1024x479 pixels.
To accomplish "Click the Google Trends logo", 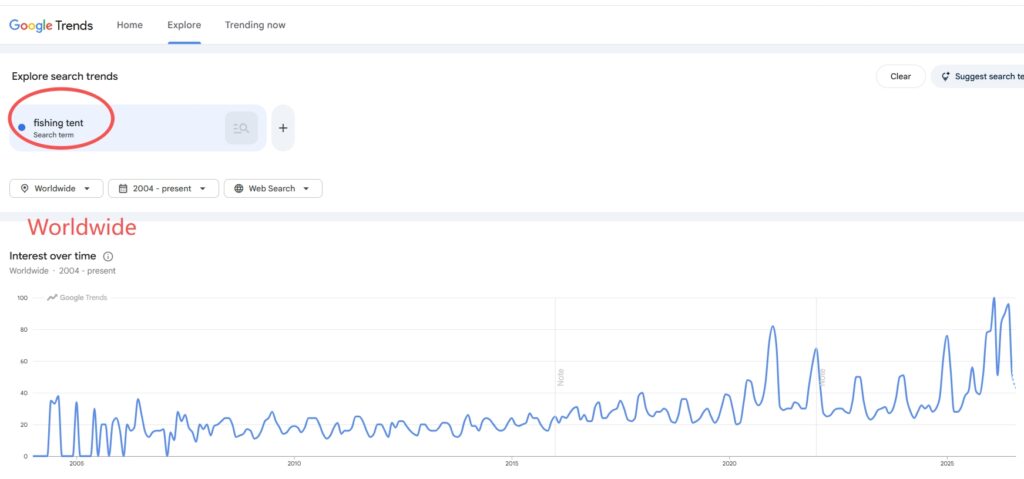I will coord(51,25).
